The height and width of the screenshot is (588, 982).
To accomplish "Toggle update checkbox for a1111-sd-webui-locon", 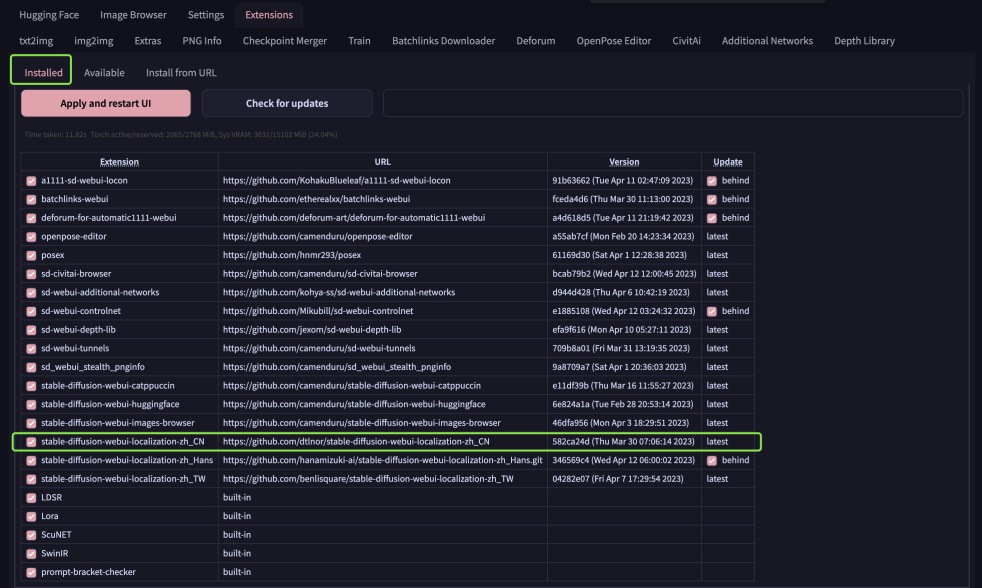I will pyautogui.click(x=711, y=180).
